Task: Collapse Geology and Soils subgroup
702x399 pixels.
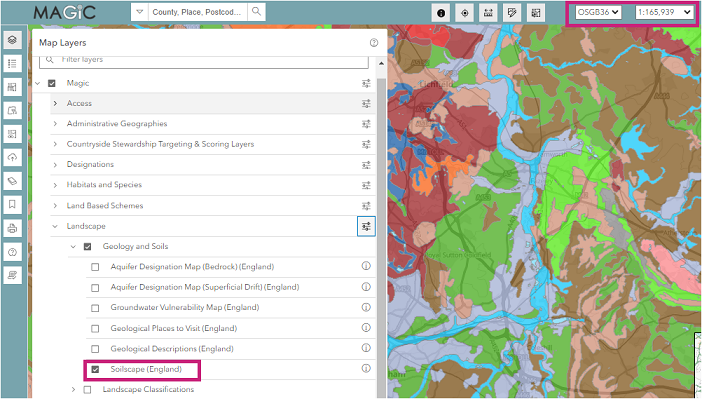Action: tap(73, 246)
